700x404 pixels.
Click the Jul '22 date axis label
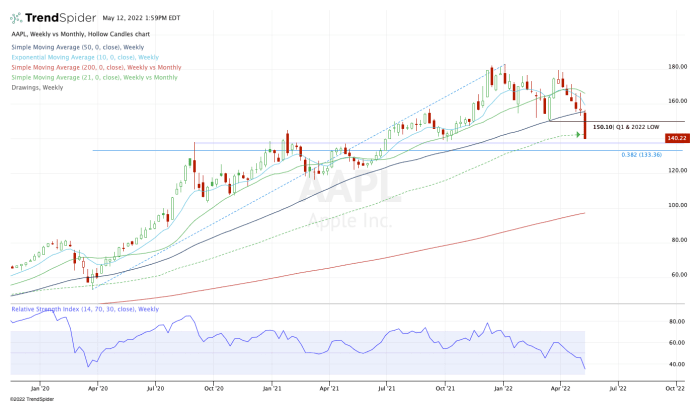pyautogui.click(x=618, y=388)
